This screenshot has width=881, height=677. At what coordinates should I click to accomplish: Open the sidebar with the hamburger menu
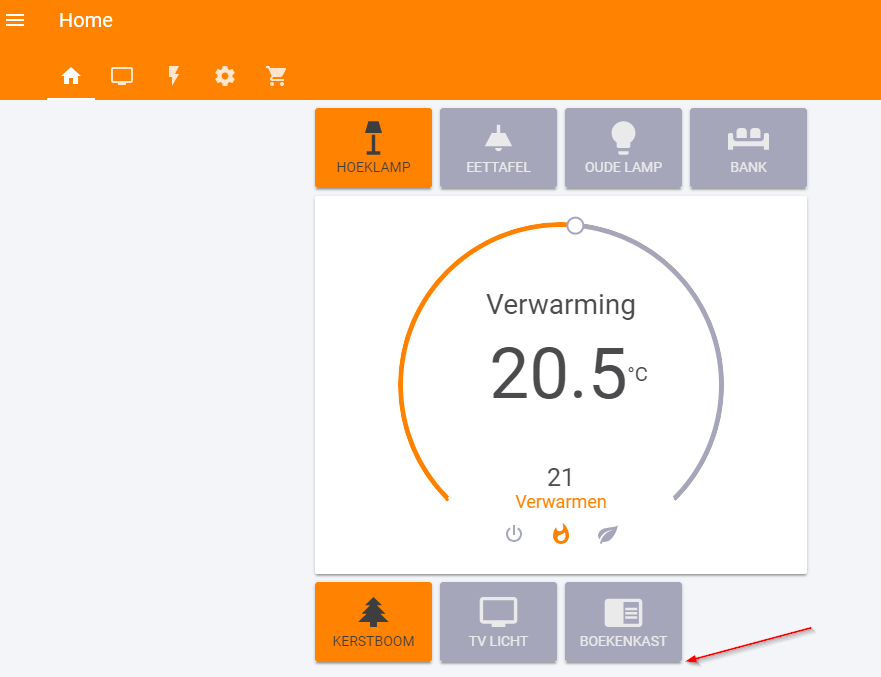[x=15, y=20]
